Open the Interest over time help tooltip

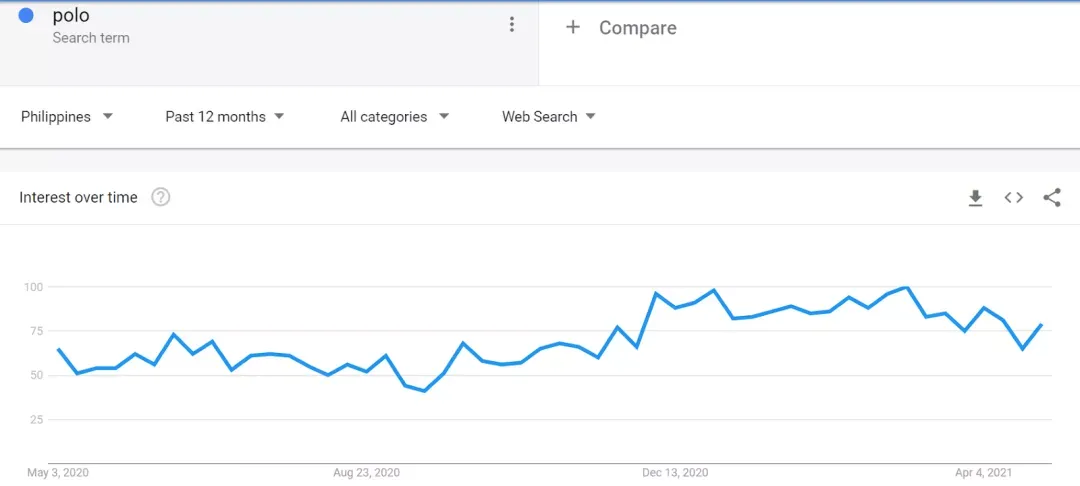click(160, 198)
